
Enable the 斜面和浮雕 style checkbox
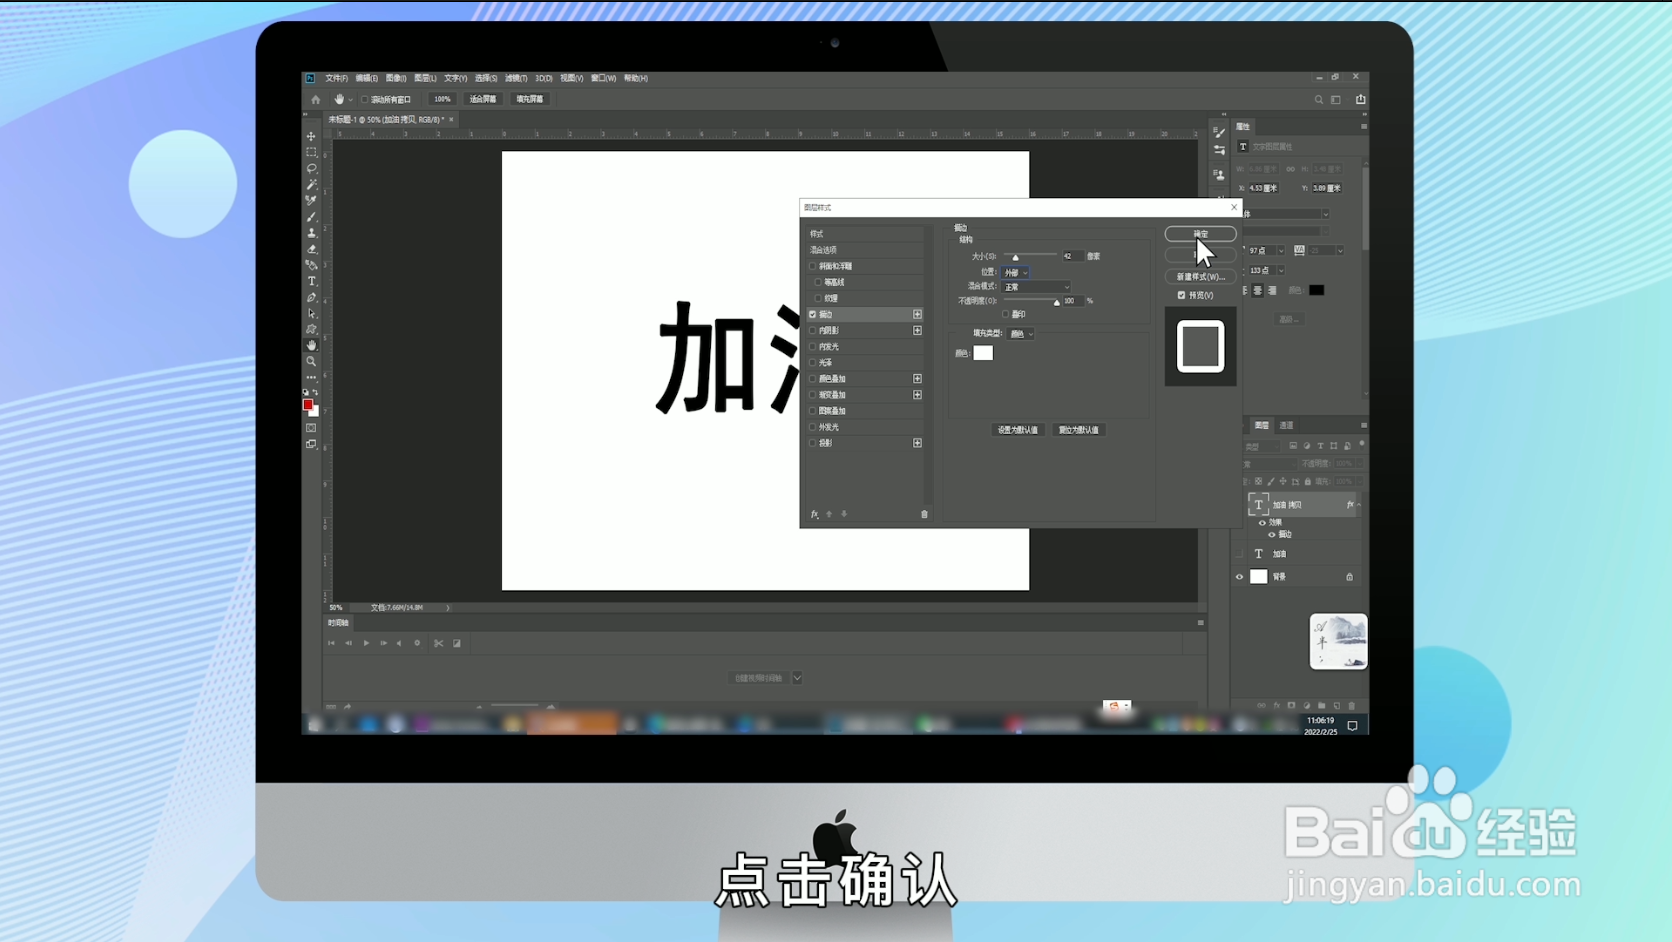pos(813,266)
